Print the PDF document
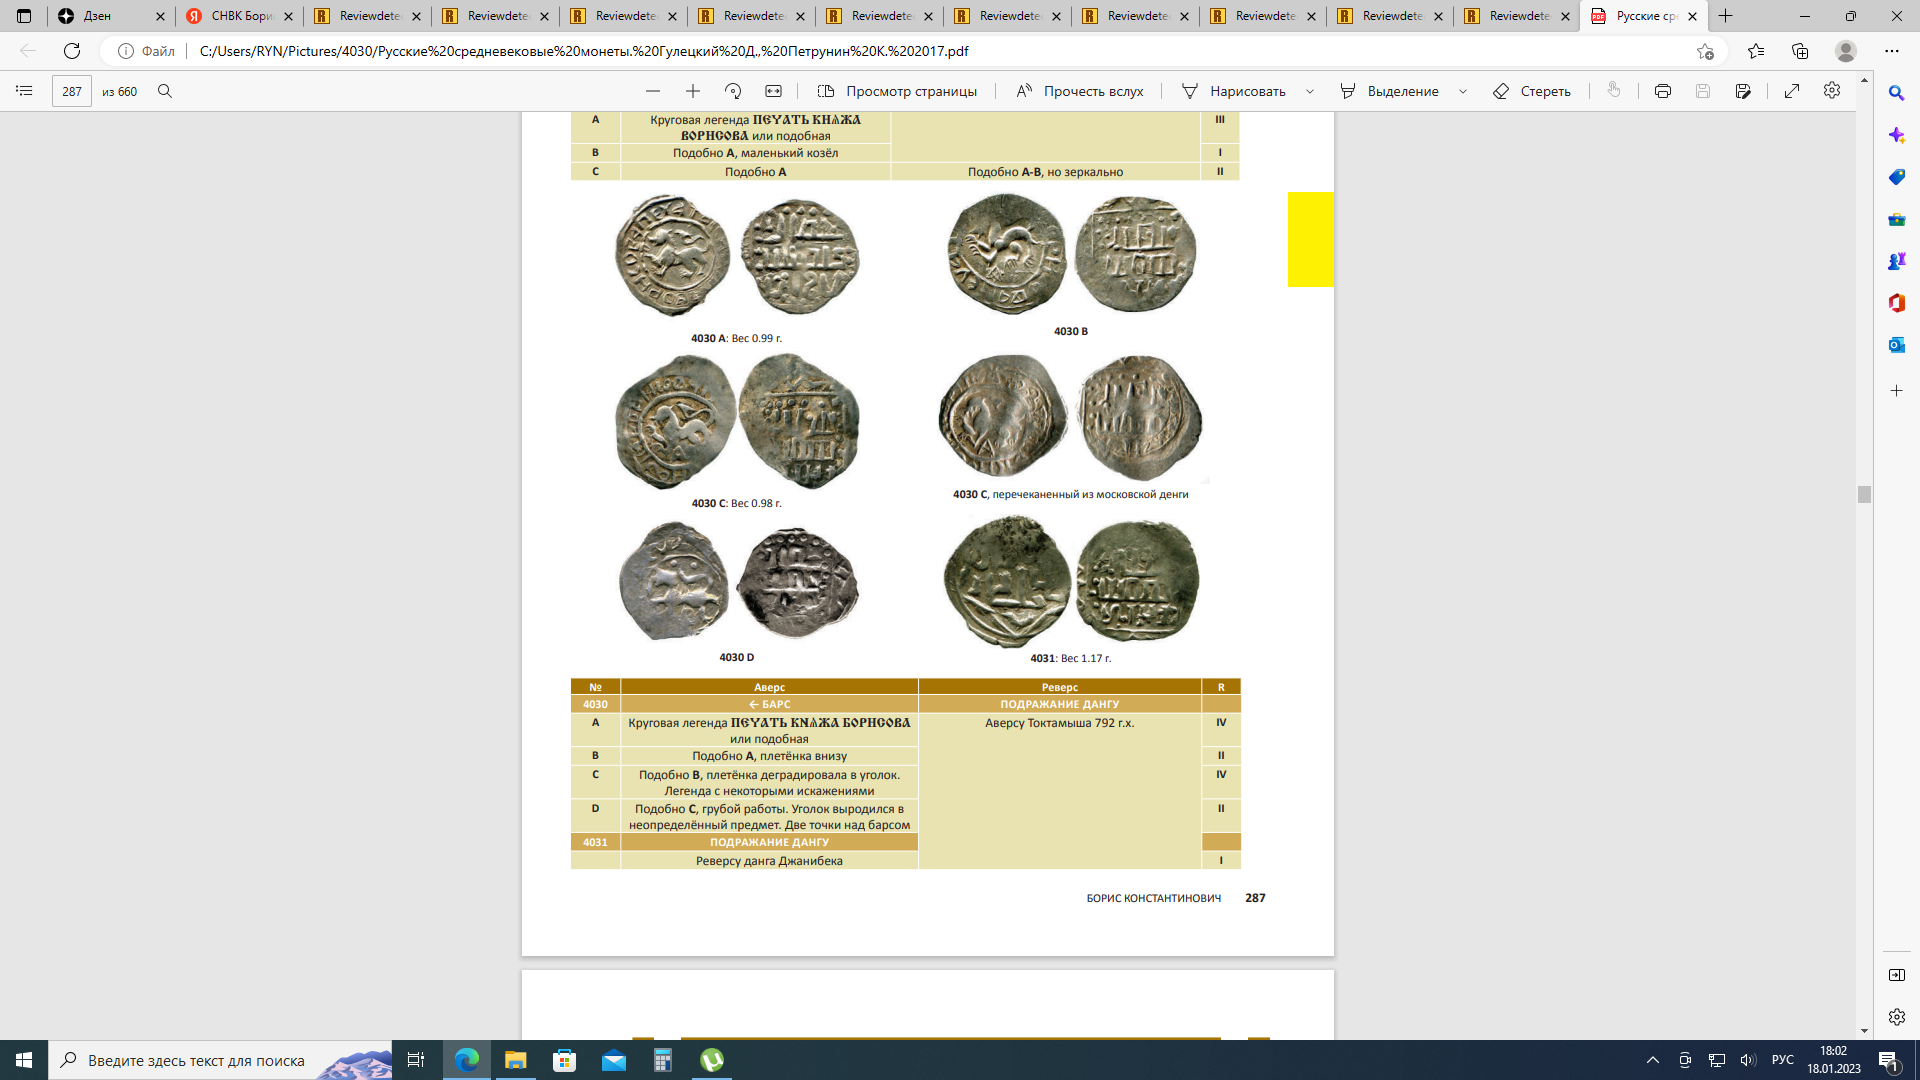This screenshot has height=1080, width=1920. (1662, 91)
